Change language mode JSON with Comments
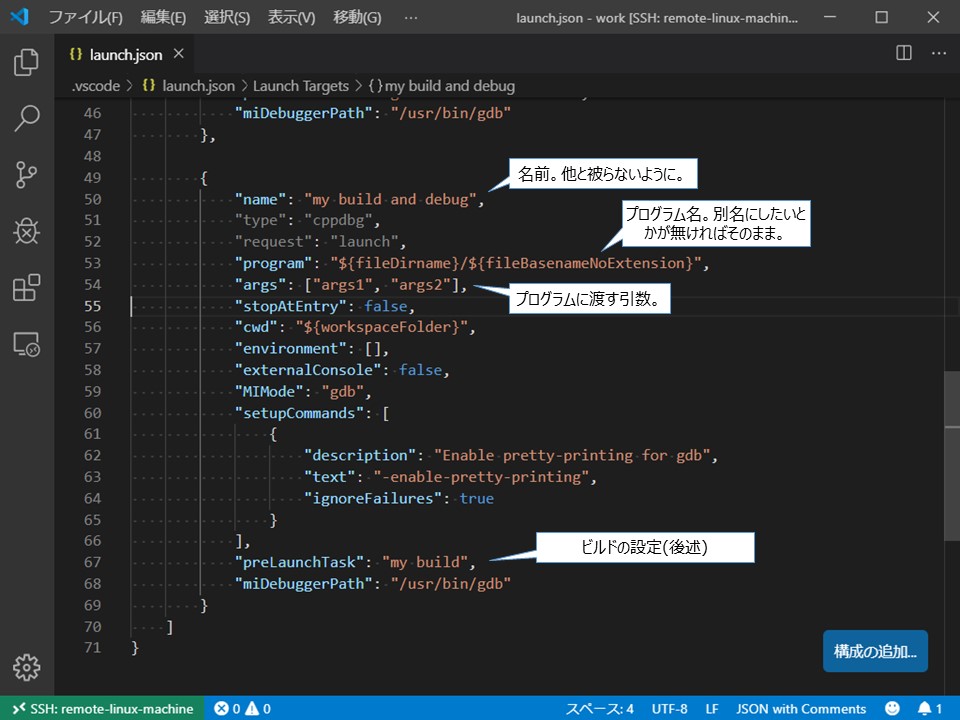 point(801,708)
